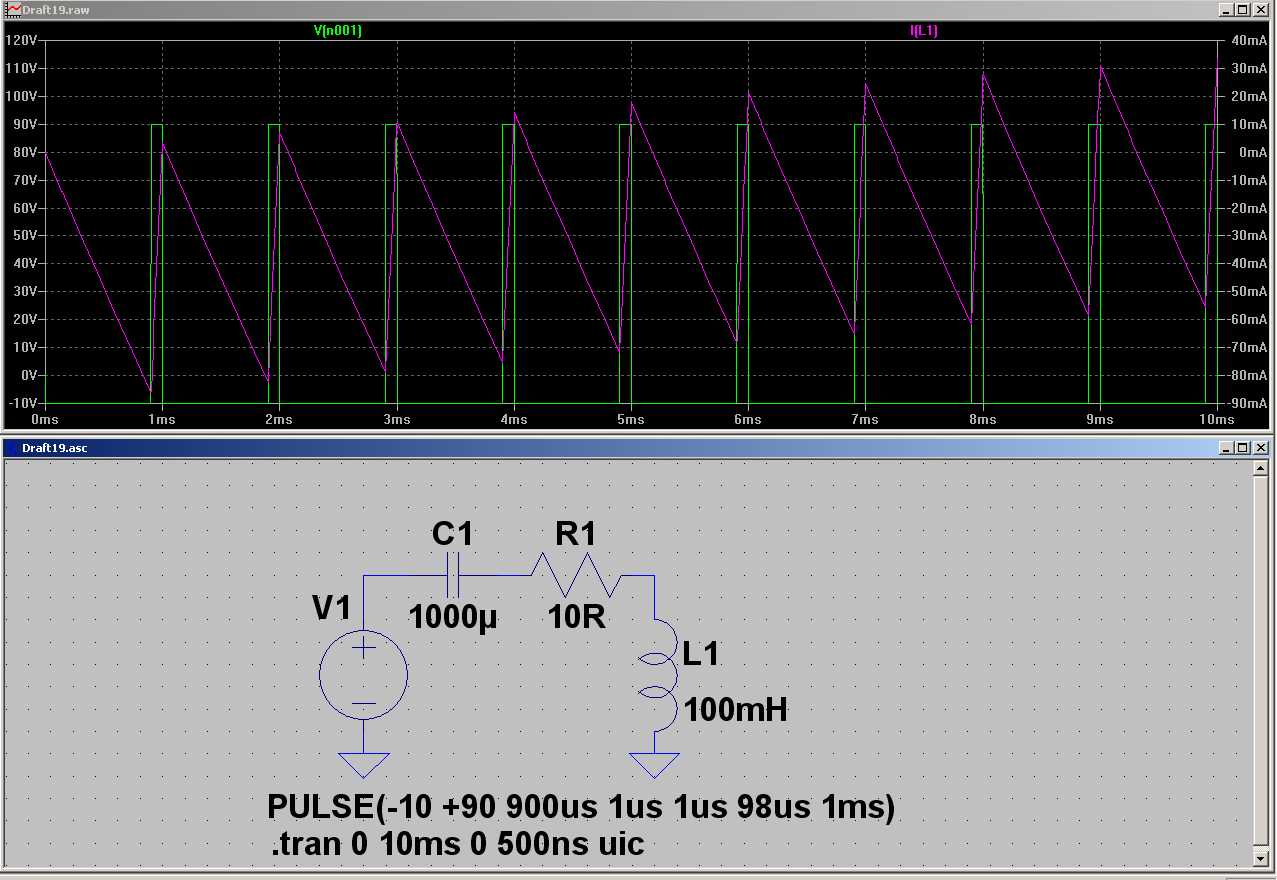This screenshot has width=1277, height=880.
Task: Click the 10ms time axis label
Action: [x=1216, y=420]
